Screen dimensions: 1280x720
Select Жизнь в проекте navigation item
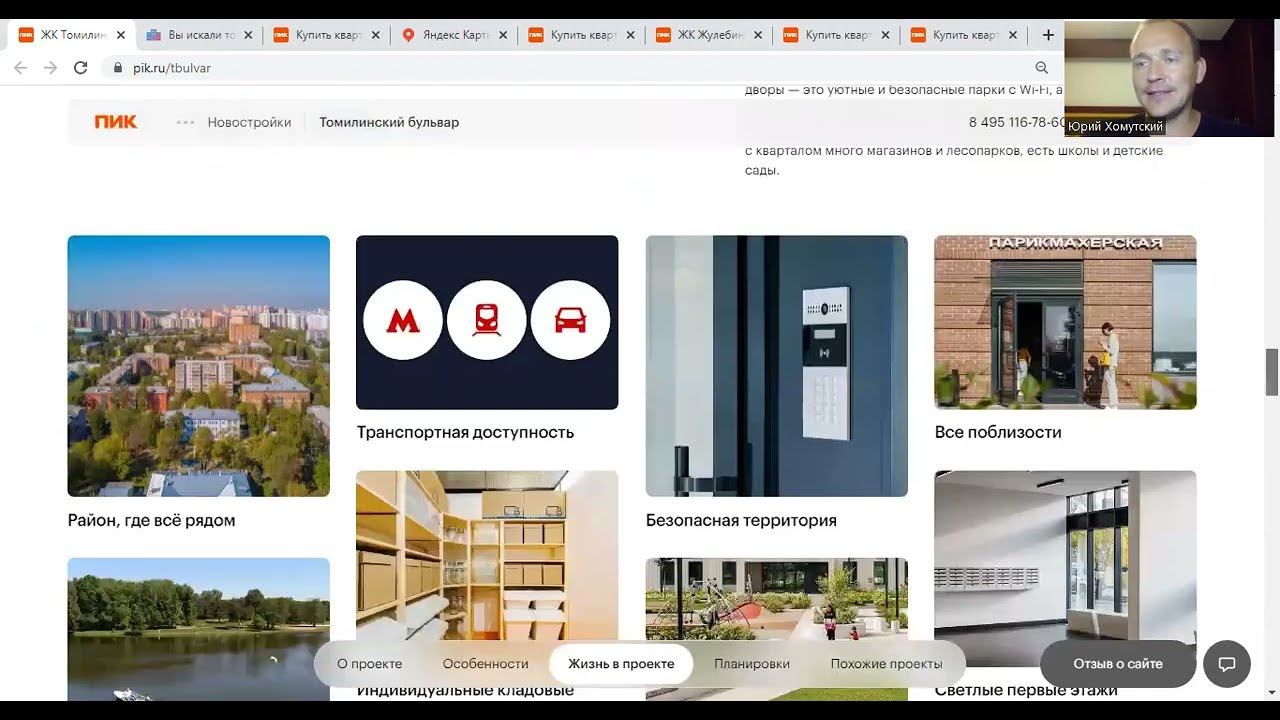pyautogui.click(x=621, y=664)
